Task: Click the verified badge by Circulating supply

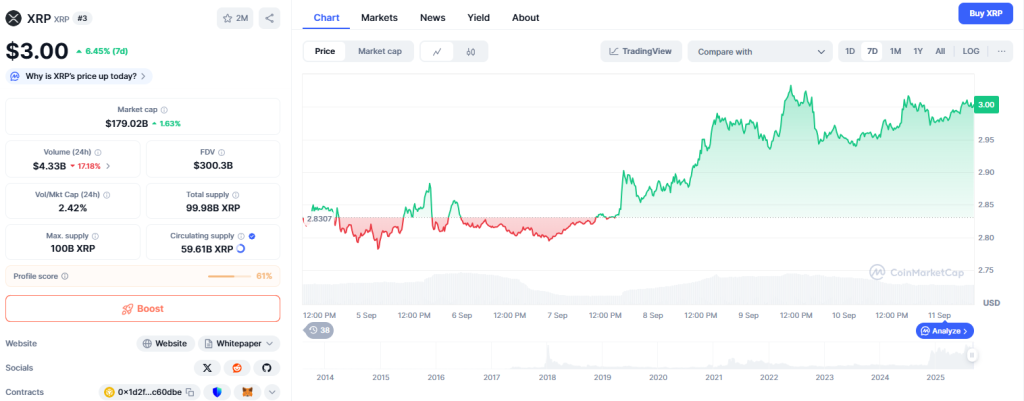Action: [252, 236]
